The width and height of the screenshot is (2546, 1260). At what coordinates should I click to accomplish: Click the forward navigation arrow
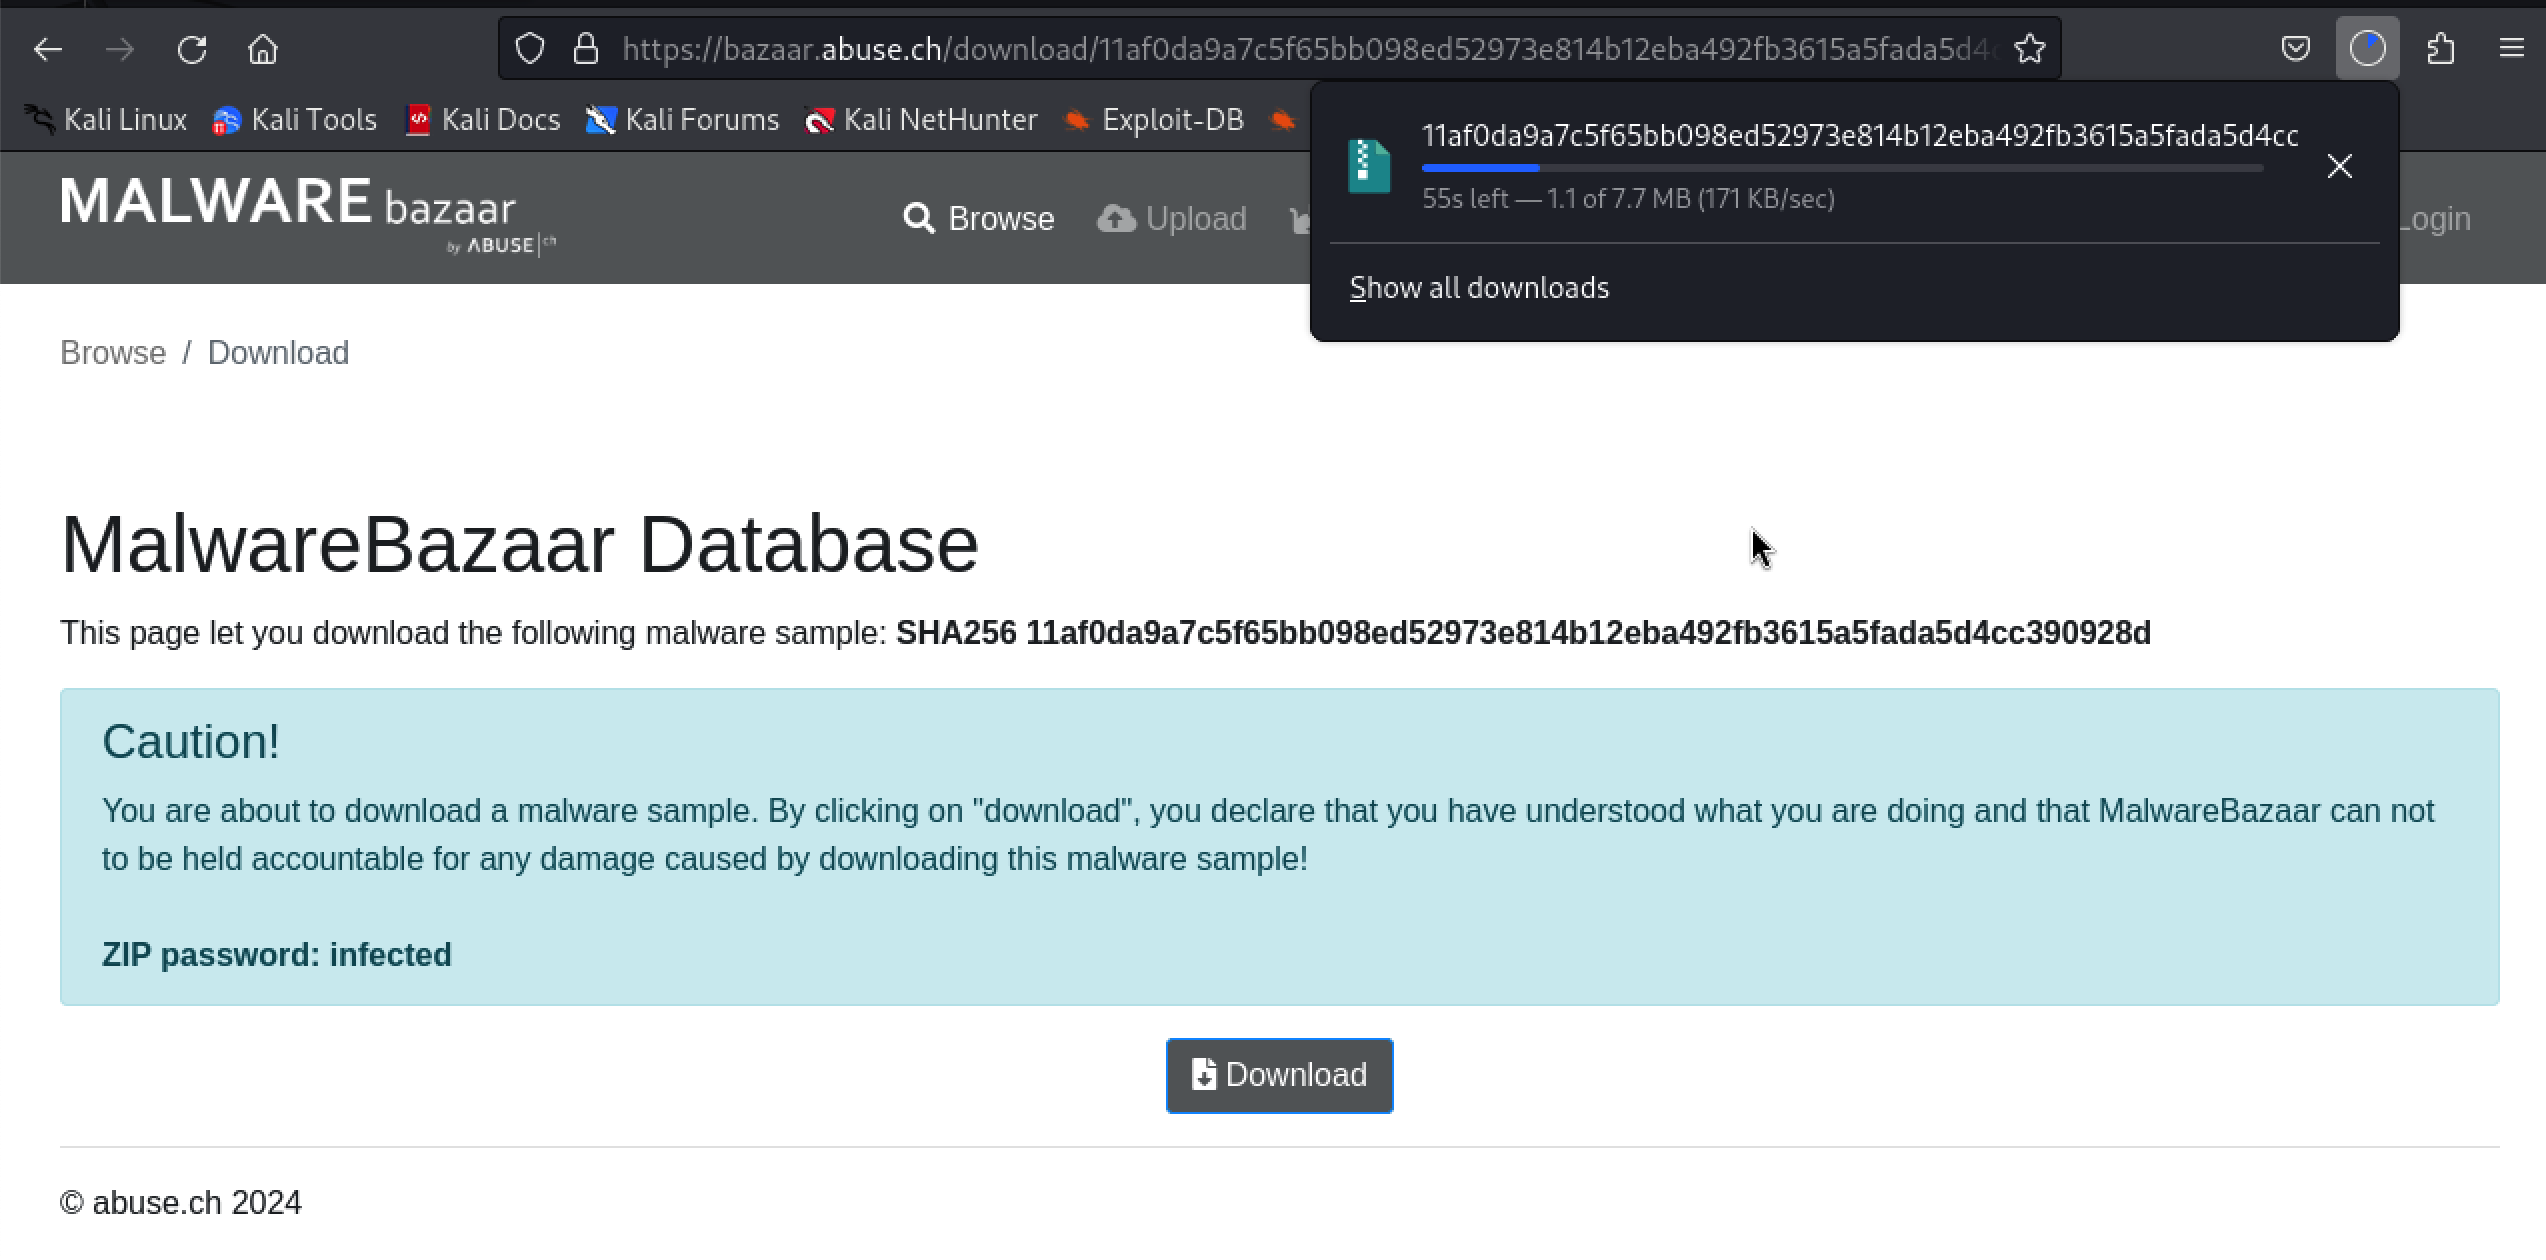point(120,49)
